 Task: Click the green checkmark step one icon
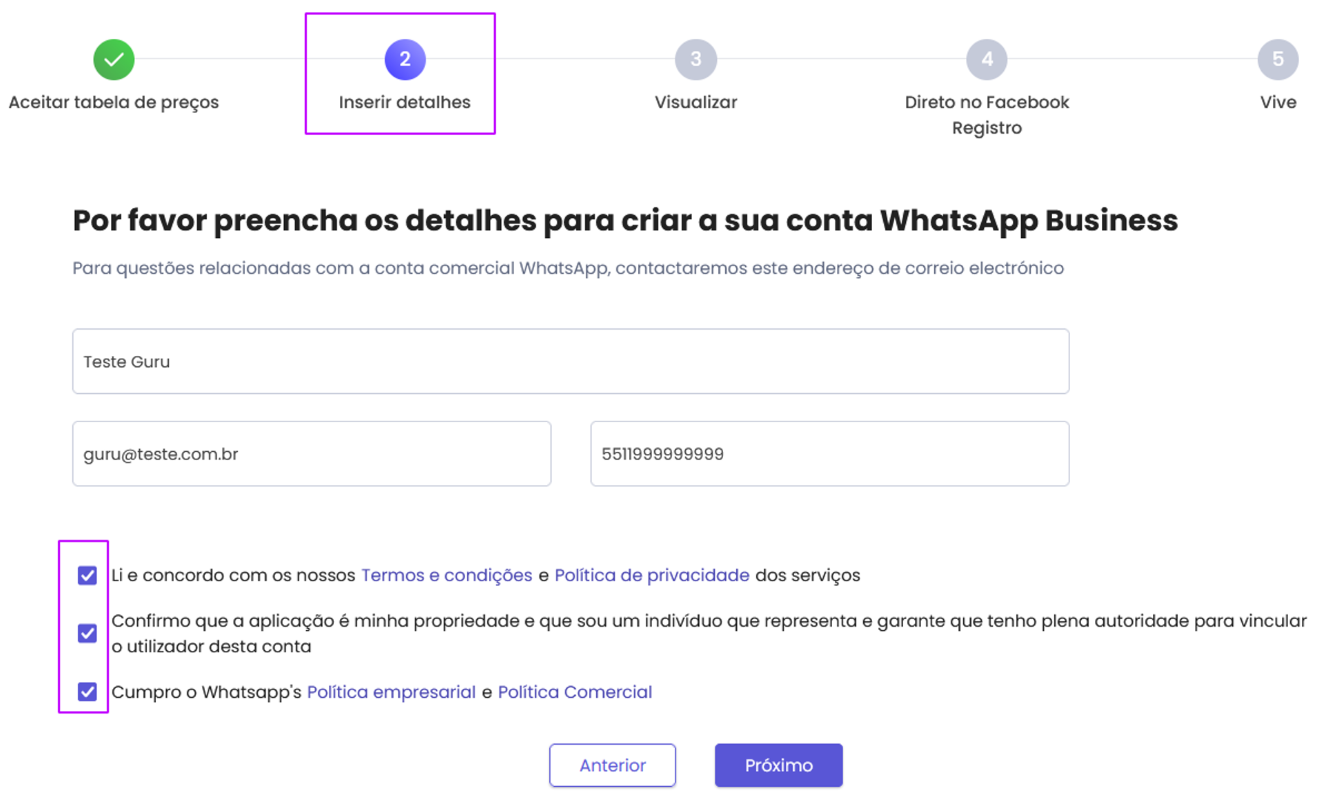pos(114,60)
